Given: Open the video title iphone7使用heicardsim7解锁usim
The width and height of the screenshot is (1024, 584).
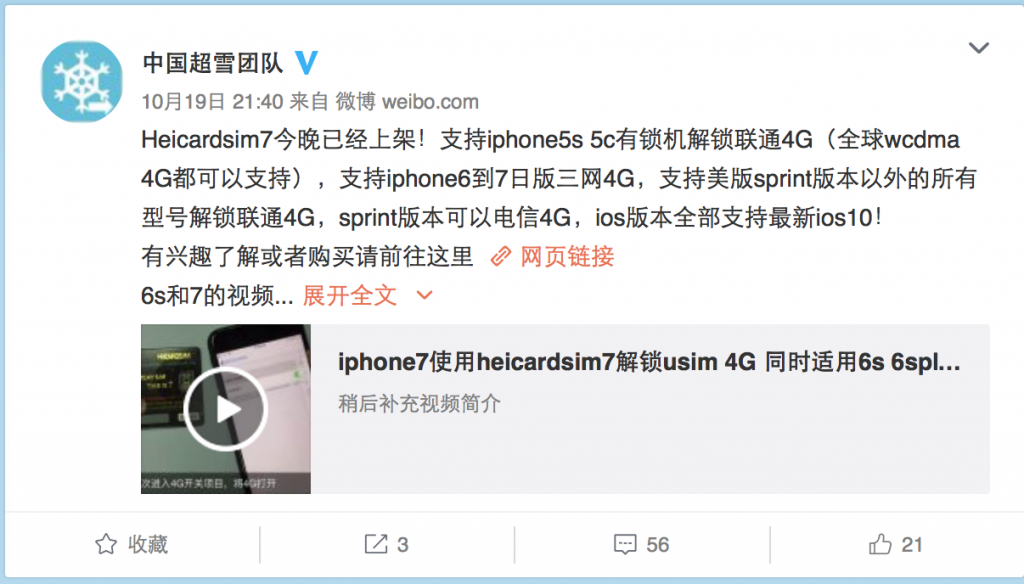Looking at the screenshot, I should (x=649, y=362).
